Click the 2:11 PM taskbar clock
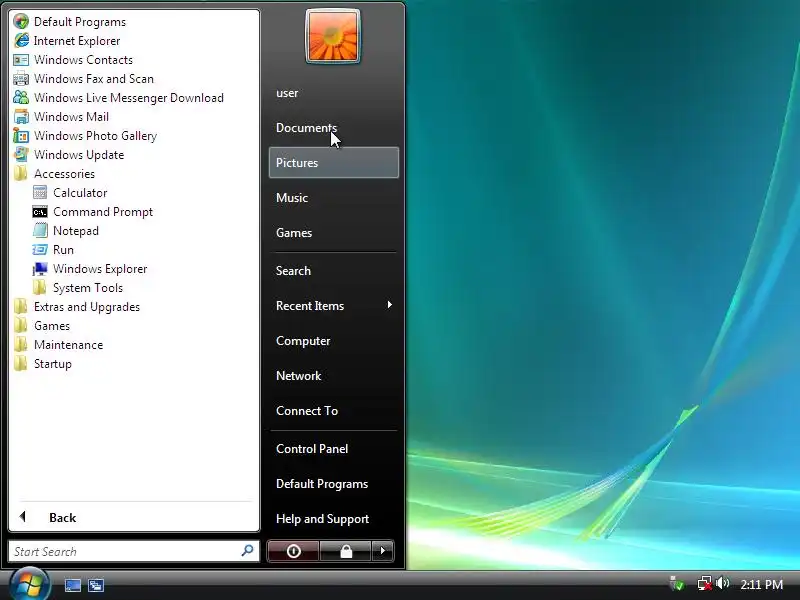 761,584
